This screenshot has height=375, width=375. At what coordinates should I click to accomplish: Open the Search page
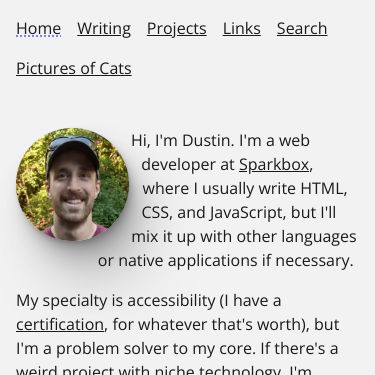[x=302, y=28]
